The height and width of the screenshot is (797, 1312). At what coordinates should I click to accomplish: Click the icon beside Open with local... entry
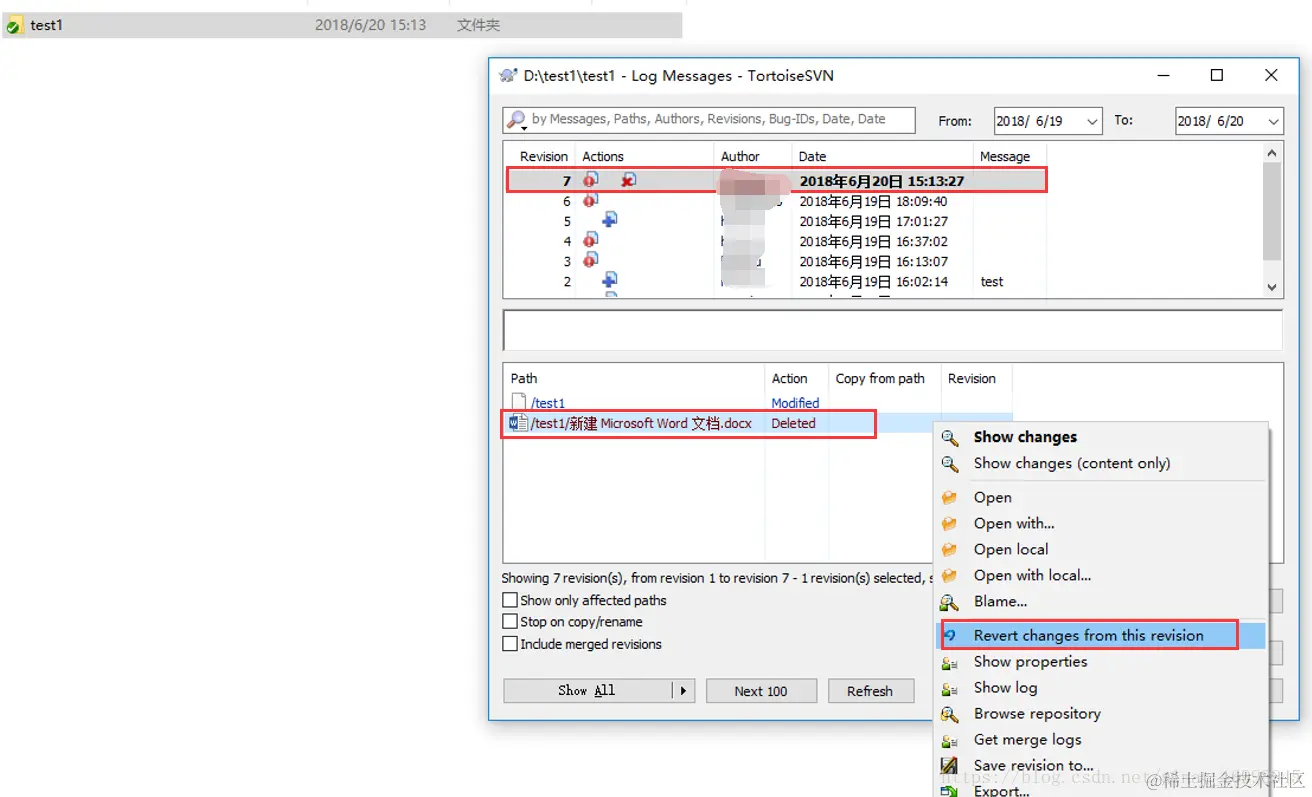pyautogui.click(x=950, y=576)
